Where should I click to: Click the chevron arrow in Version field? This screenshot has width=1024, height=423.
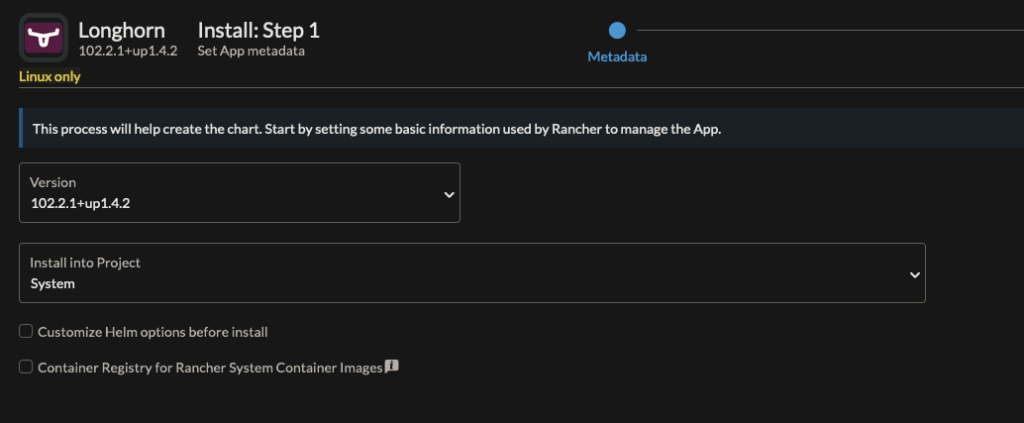[449, 193]
